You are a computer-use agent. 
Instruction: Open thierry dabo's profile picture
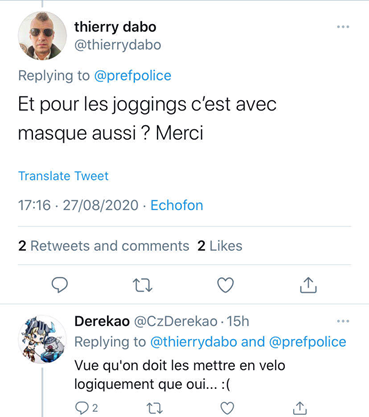(42, 36)
